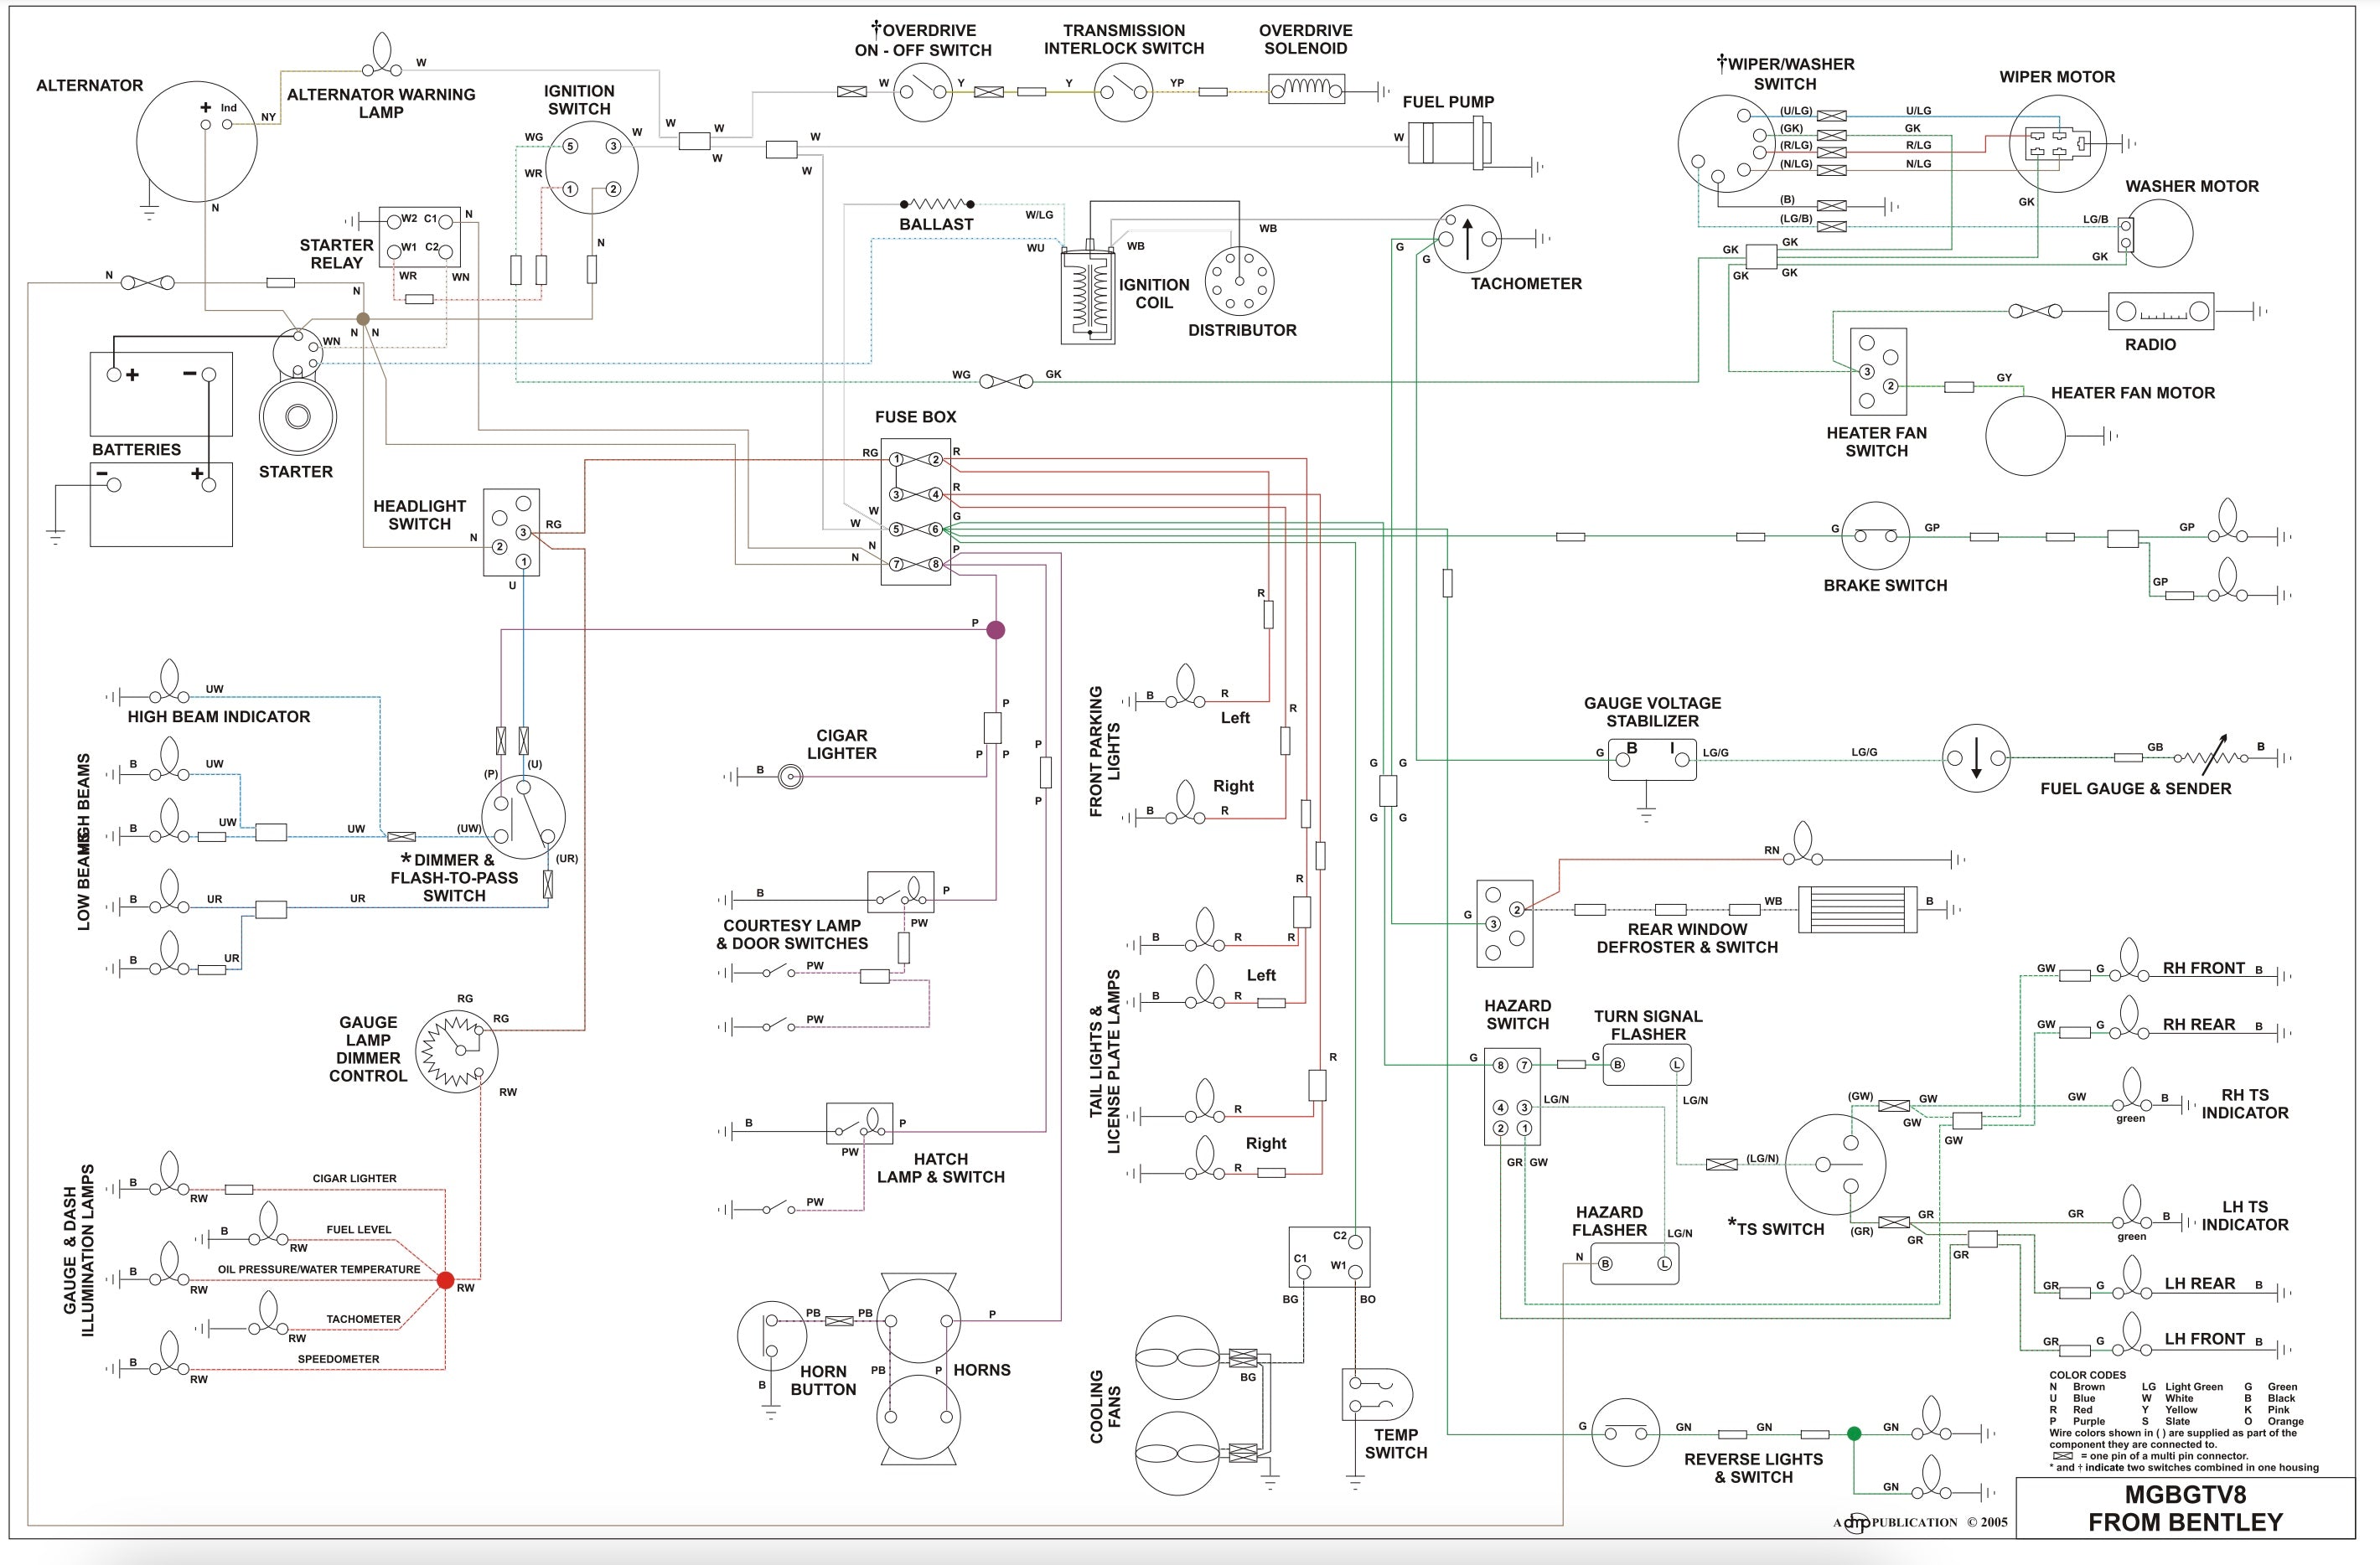The width and height of the screenshot is (2380, 1565).
Task: Click the starter motor symbol
Action: (x=297, y=415)
